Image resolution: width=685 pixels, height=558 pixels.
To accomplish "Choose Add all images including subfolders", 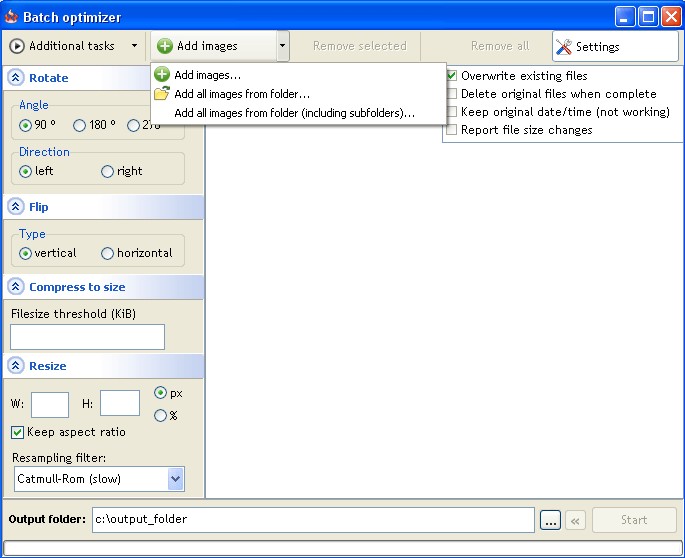I will tap(294, 113).
